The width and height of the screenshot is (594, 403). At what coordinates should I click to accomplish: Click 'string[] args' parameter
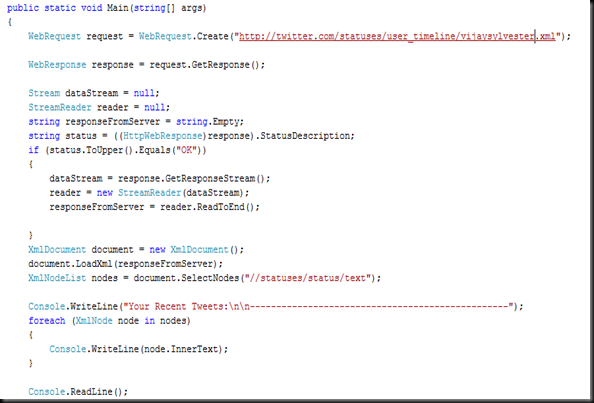coord(168,8)
